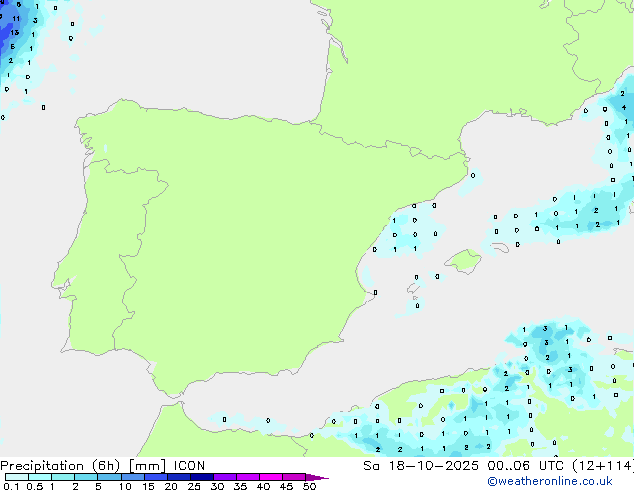Click the '30' legend scale label
Image resolution: width=634 pixels, height=490 pixels.
[x=217, y=486]
